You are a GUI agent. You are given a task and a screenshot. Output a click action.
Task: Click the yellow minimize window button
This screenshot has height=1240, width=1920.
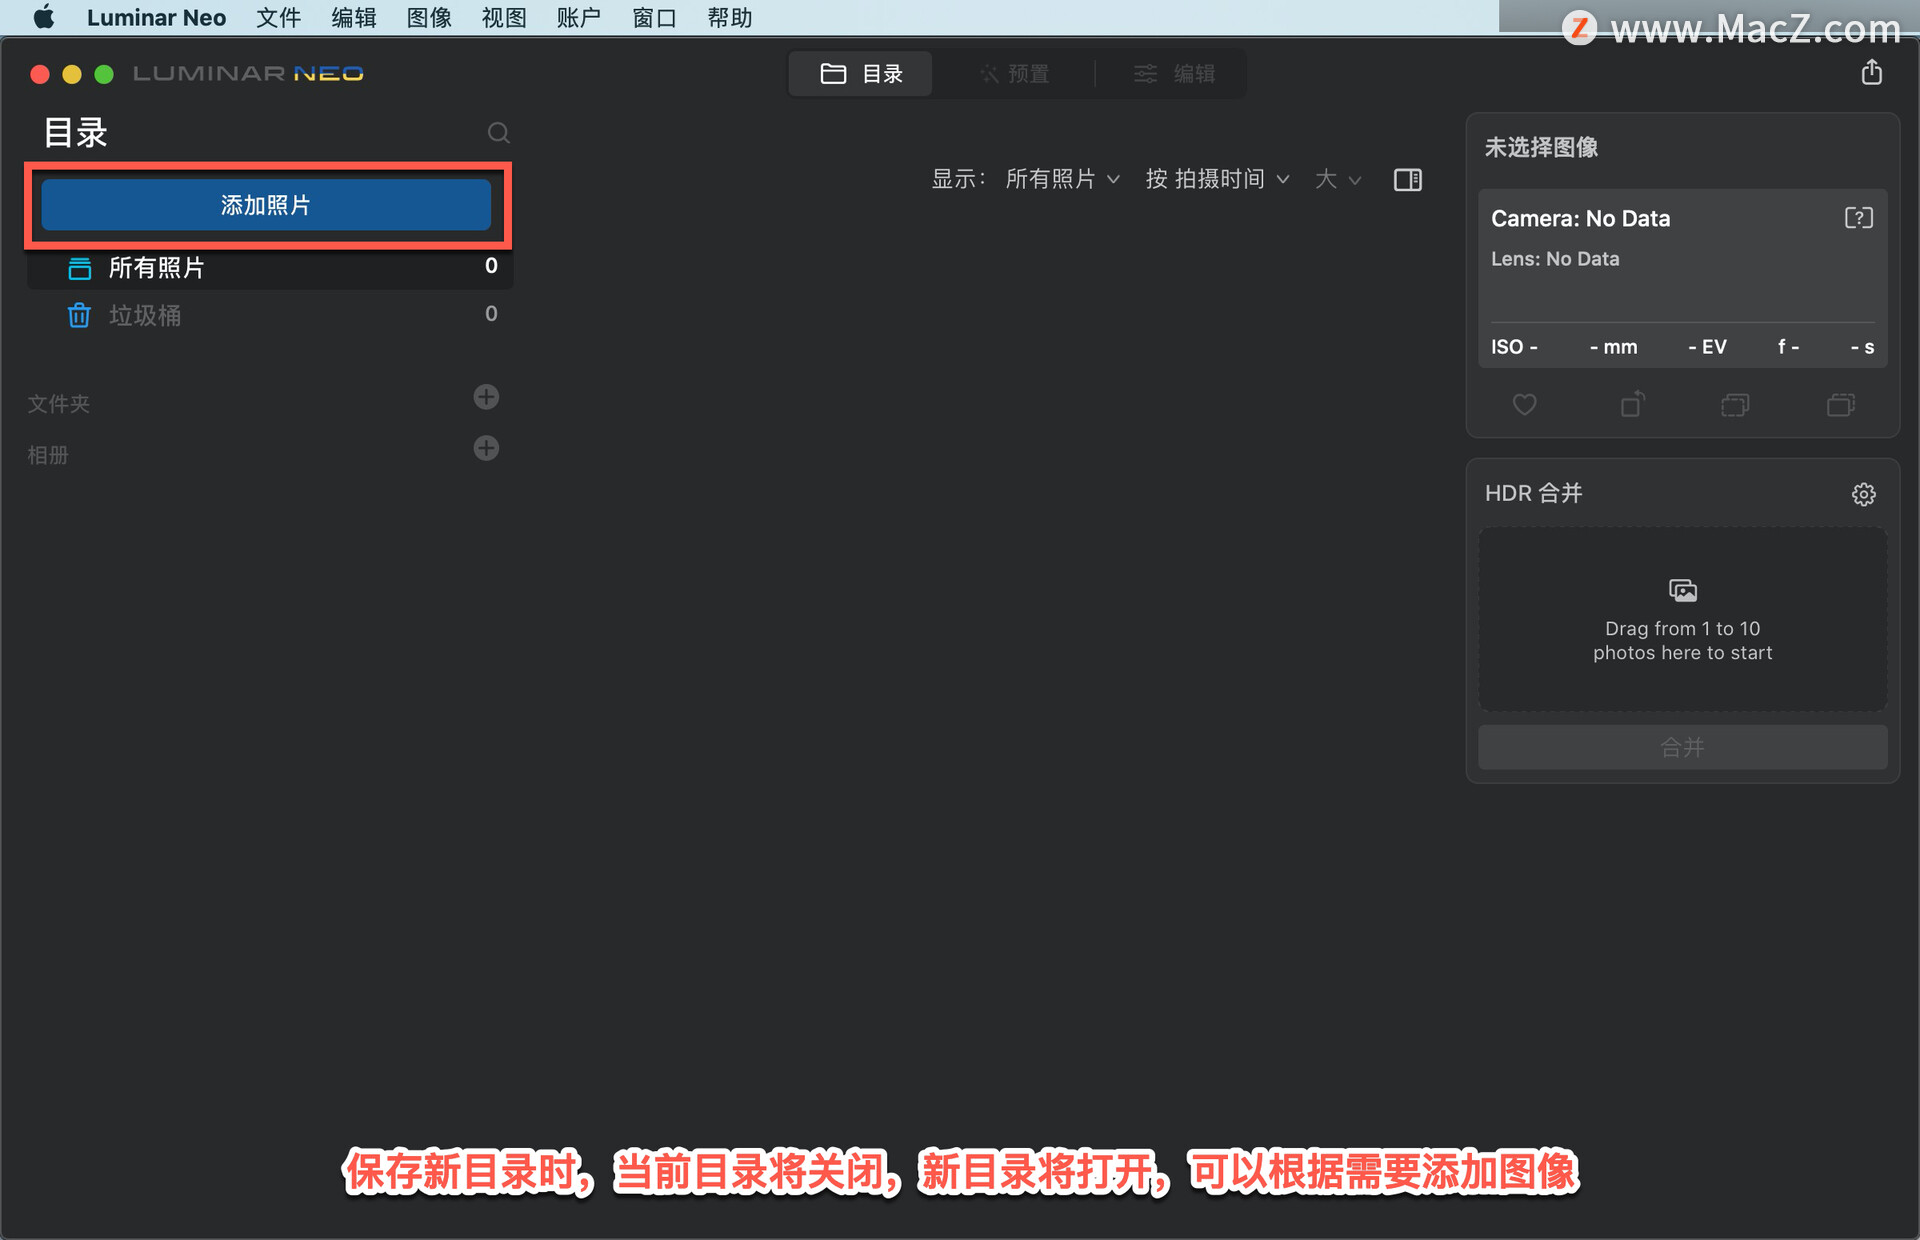click(72, 74)
